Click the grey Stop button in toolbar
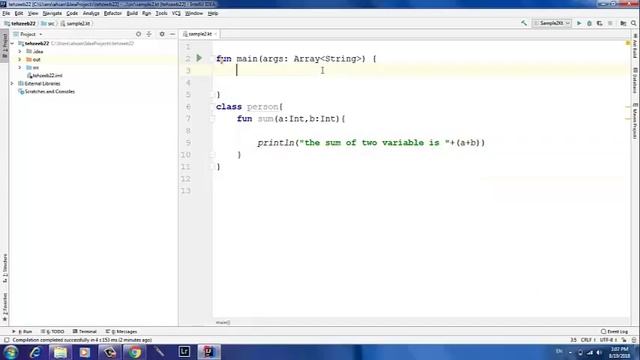Image resolution: width=640 pixels, height=360 pixels. pos(610,23)
